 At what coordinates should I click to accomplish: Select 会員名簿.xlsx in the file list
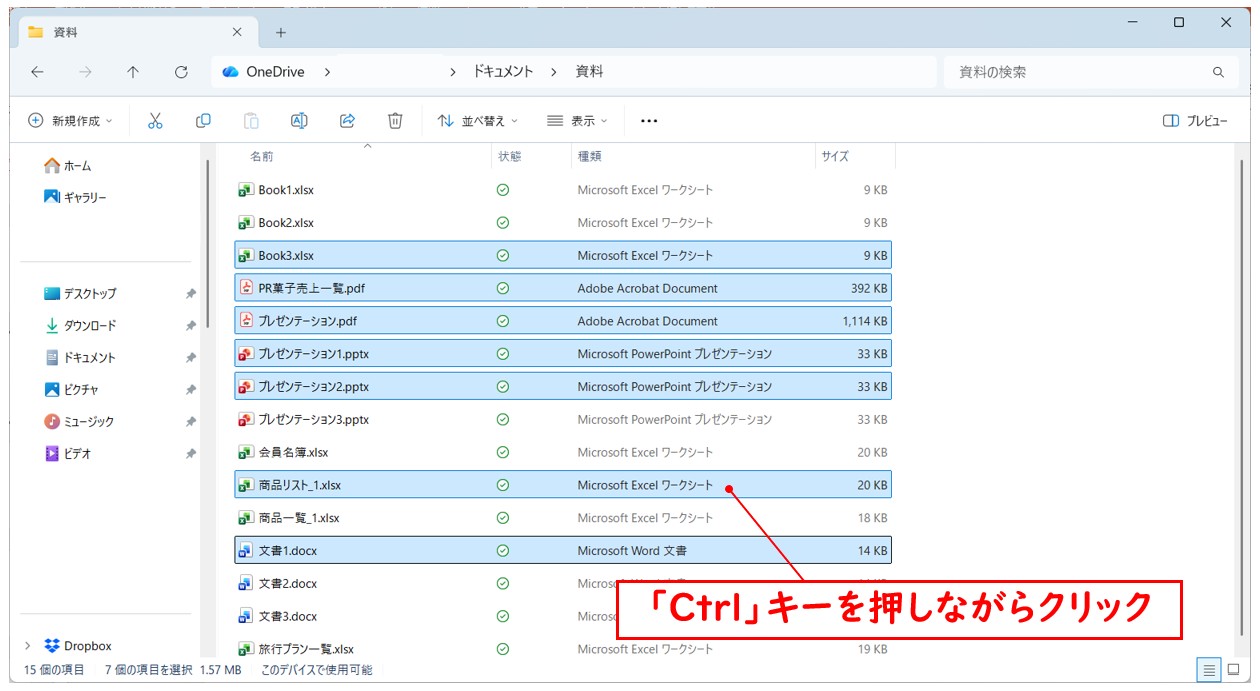click(310, 452)
